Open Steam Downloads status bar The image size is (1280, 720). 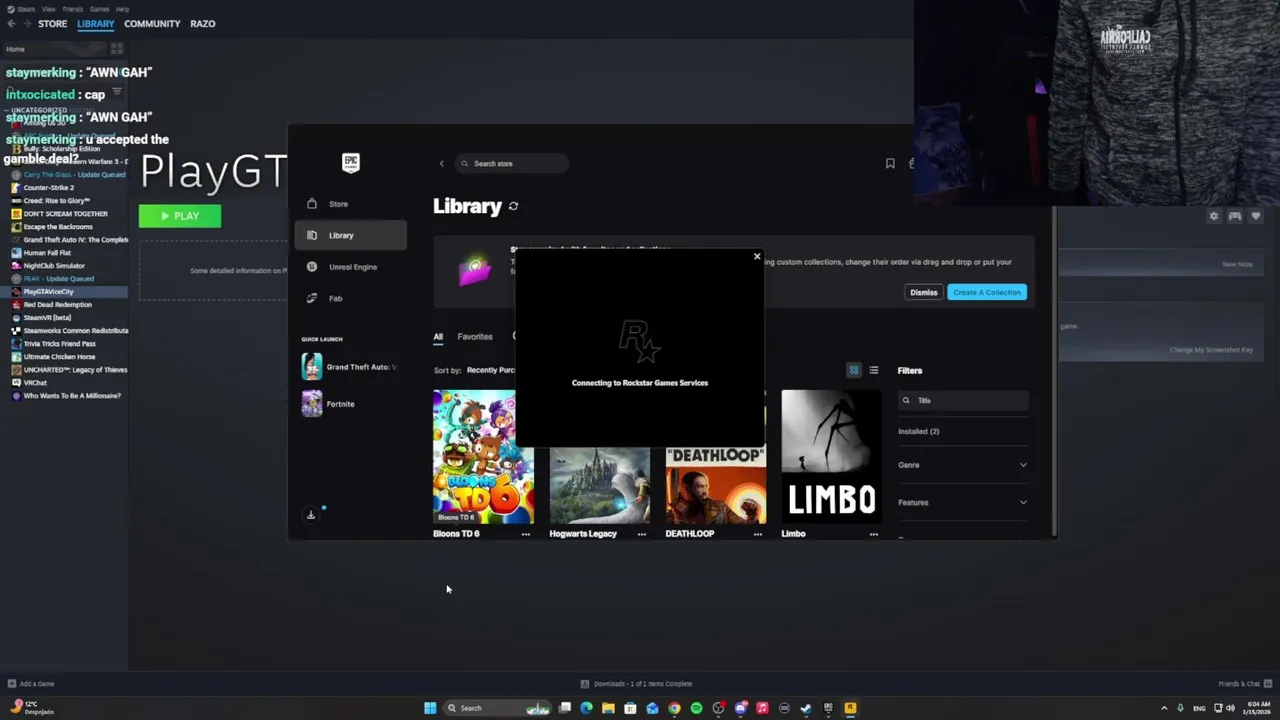coord(636,684)
